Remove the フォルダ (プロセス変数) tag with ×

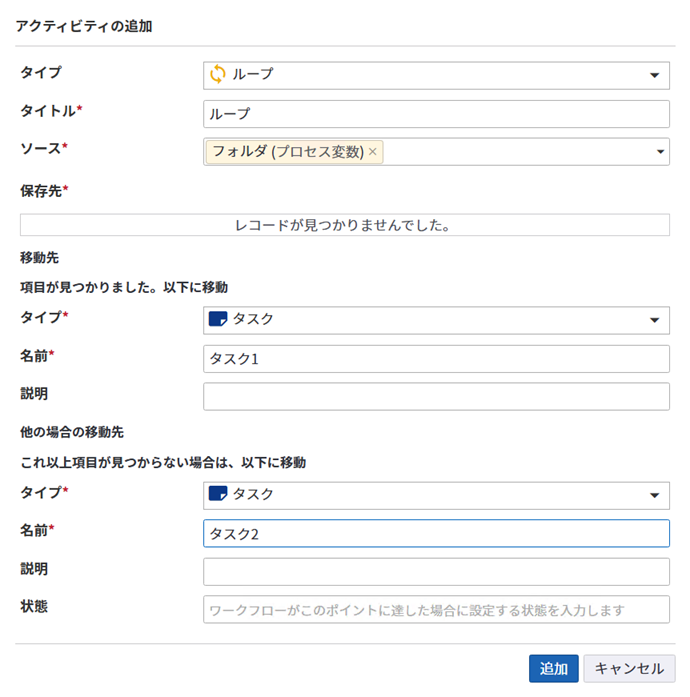coord(373,152)
